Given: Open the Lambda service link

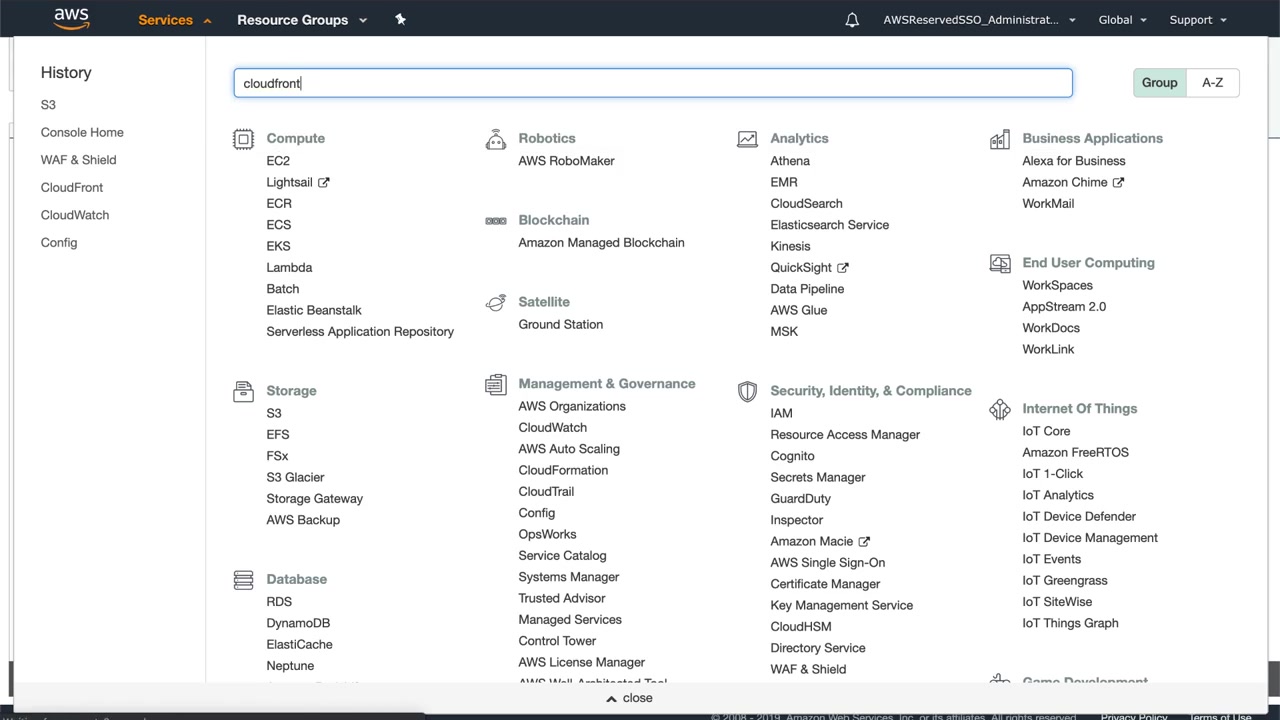Looking at the screenshot, I should 289,267.
